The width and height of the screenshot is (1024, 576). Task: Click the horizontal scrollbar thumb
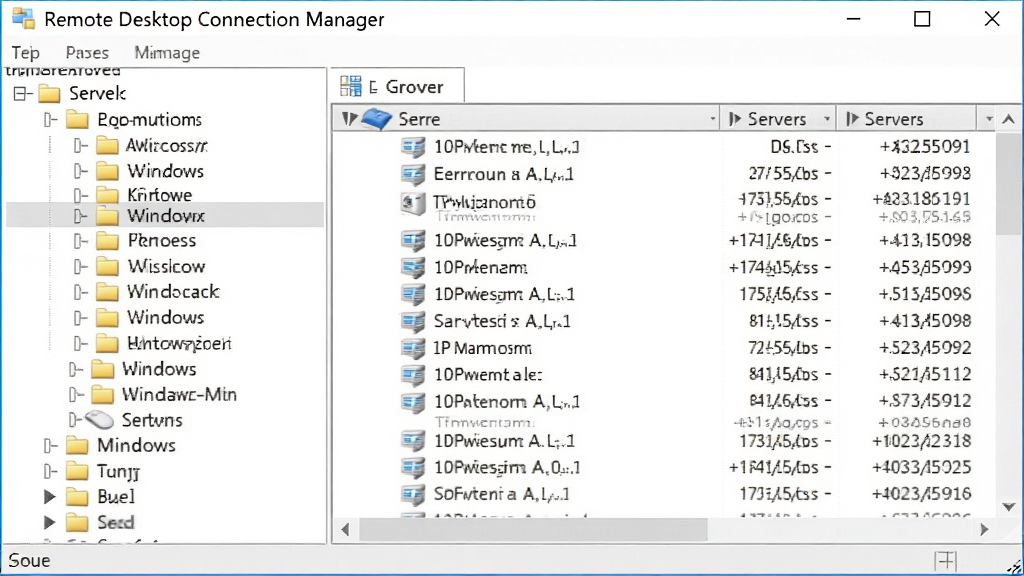tap(533, 530)
